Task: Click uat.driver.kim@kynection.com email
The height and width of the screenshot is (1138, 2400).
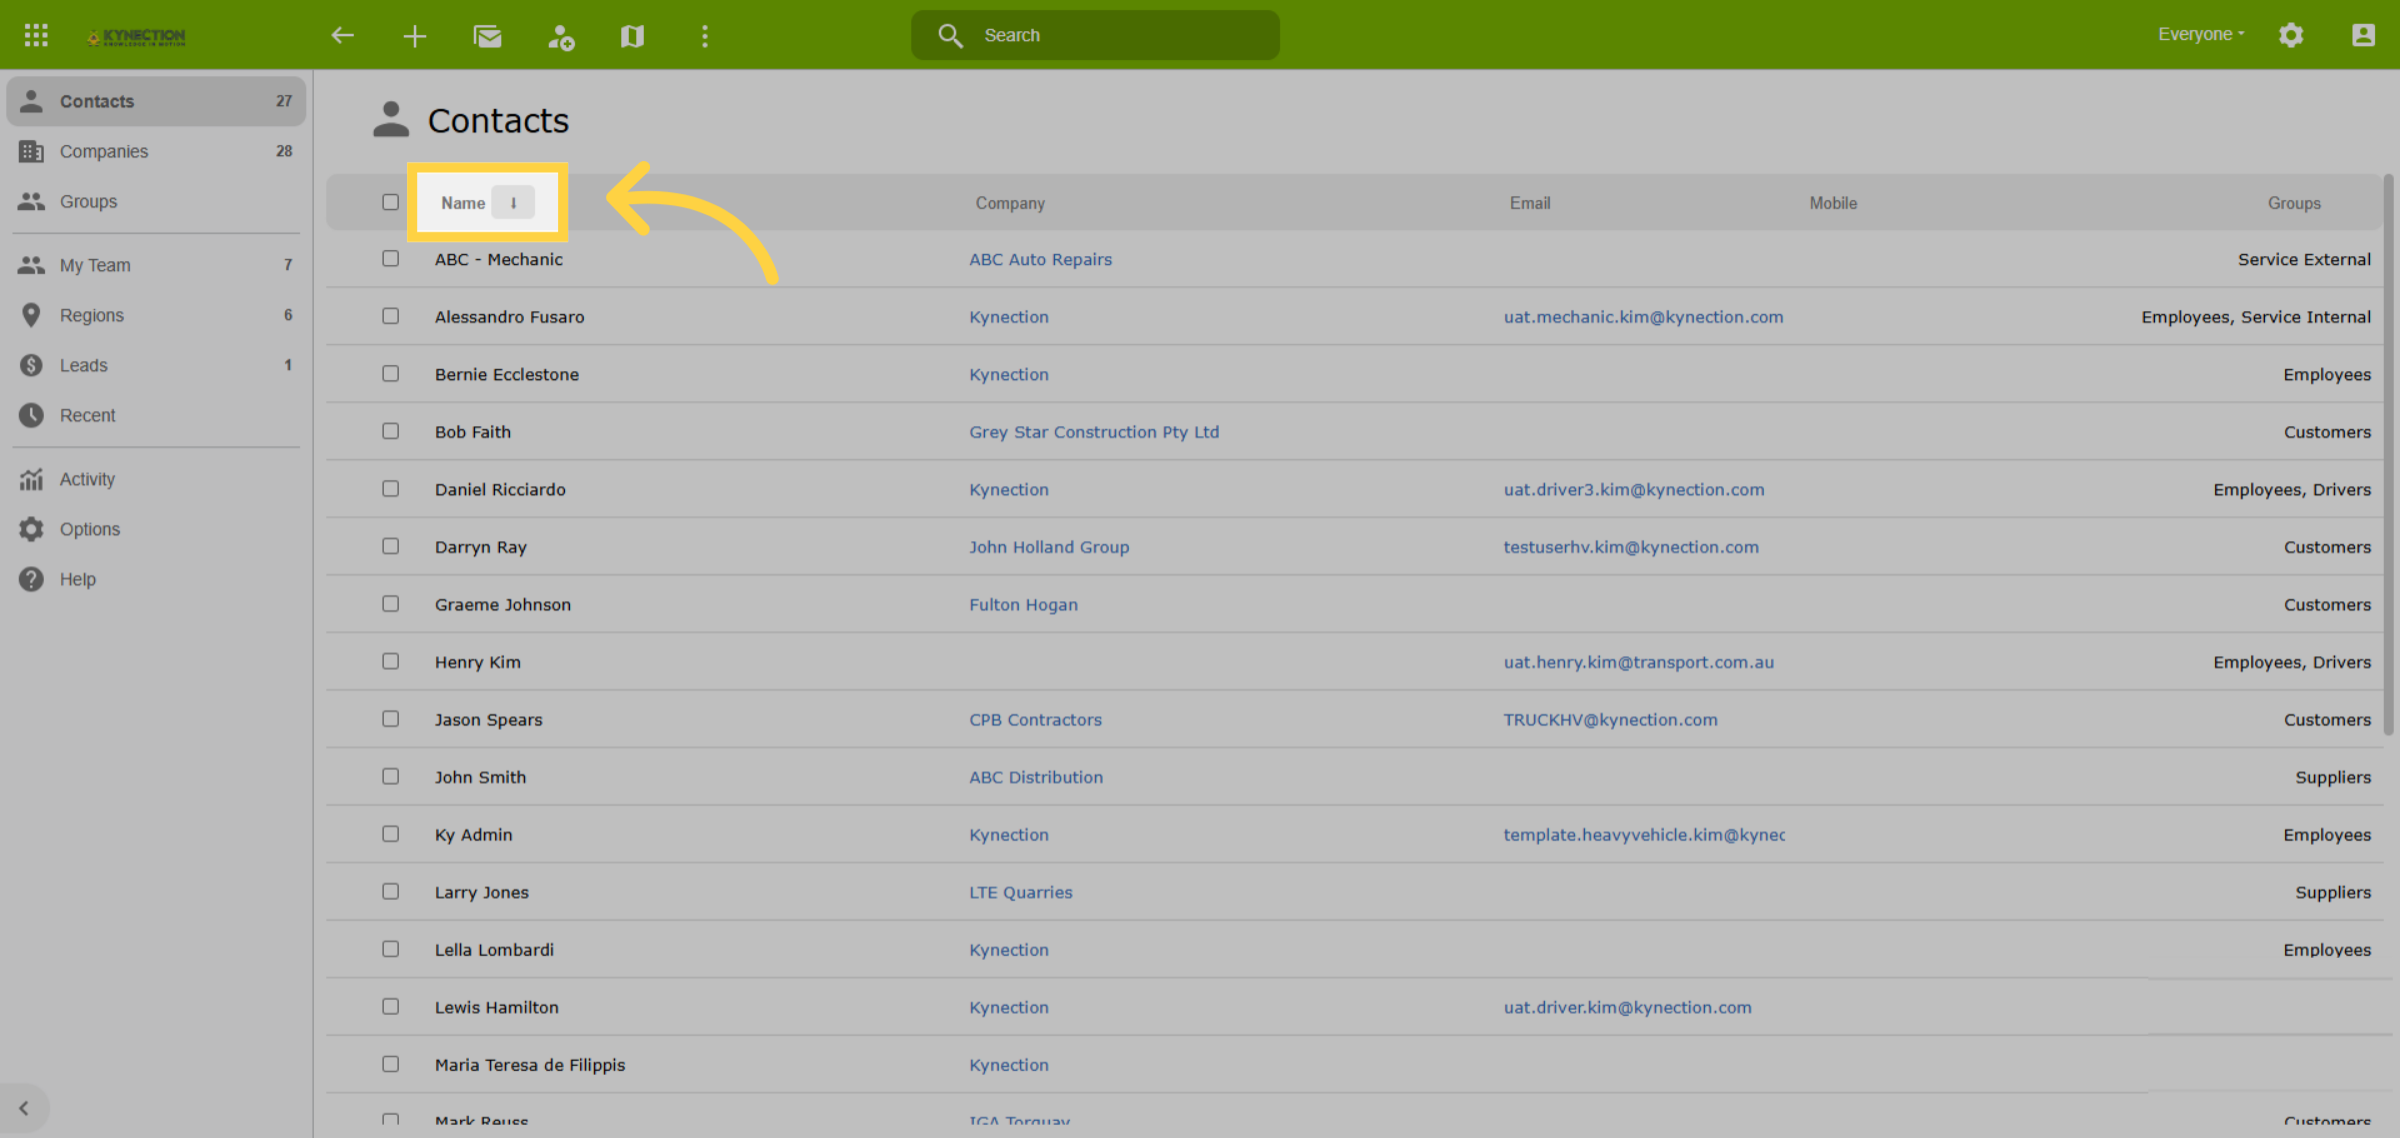Action: tap(1627, 1008)
